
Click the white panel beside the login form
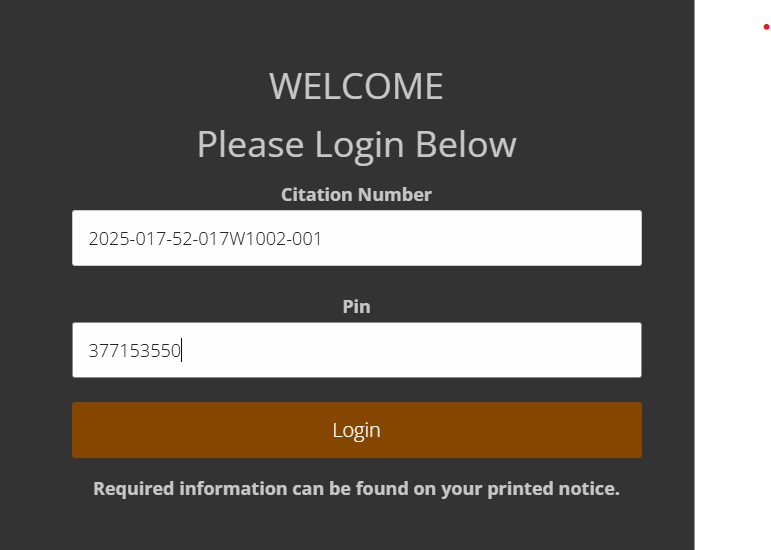pyautogui.click(x=733, y=275)
